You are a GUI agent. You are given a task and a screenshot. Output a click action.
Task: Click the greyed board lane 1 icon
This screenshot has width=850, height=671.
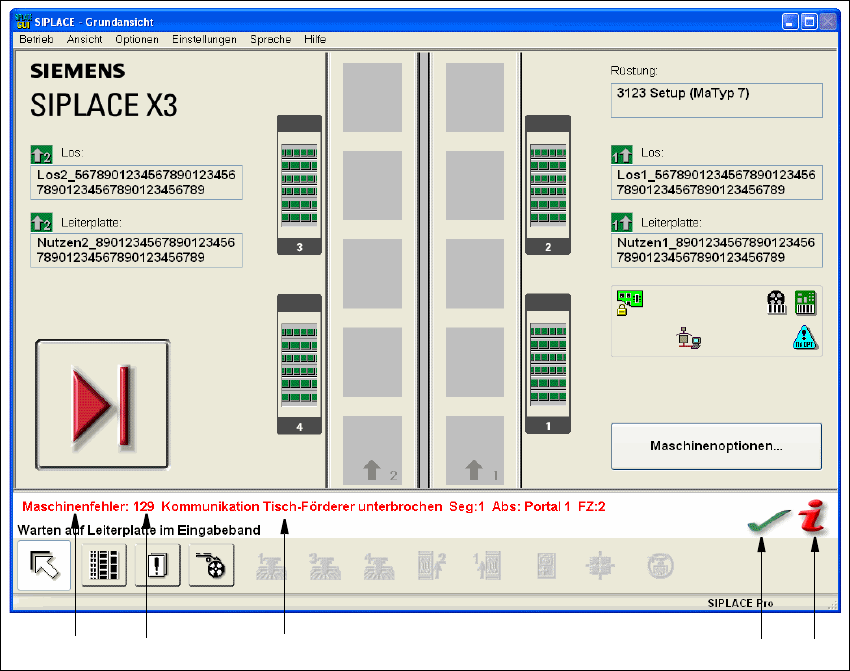coord(487,566)
